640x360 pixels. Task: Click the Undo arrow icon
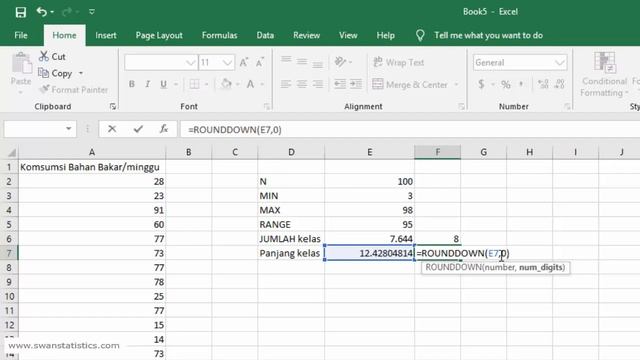tap(42, 12)
